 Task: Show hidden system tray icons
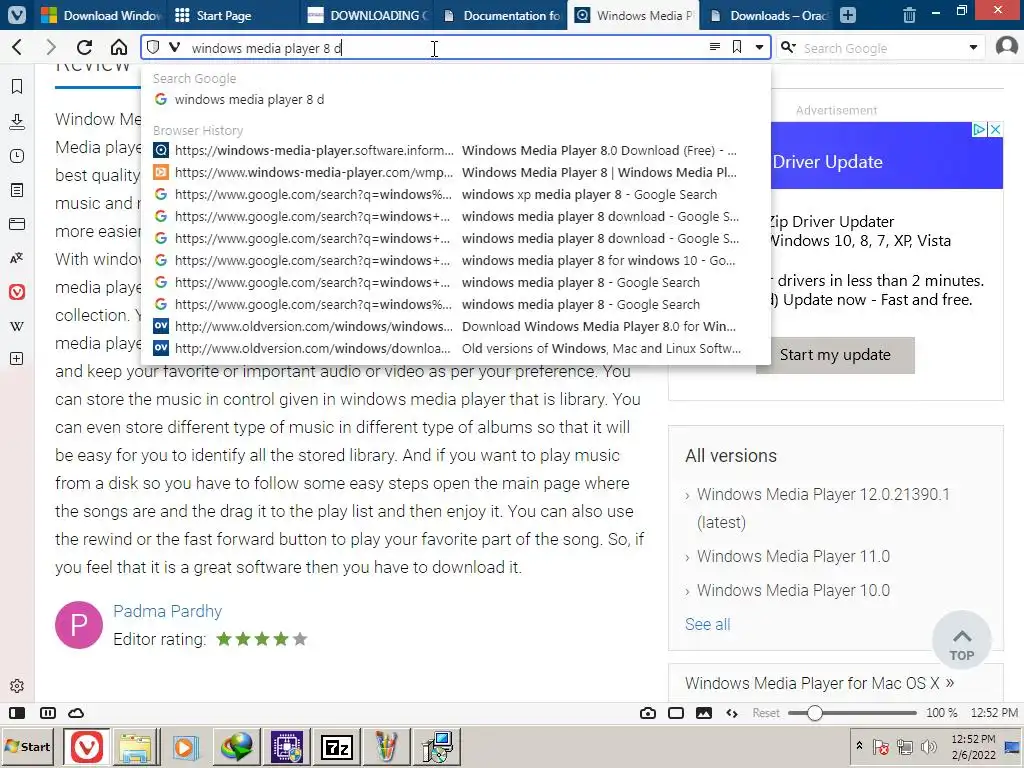pyautogui.click(x=859, y=745)
